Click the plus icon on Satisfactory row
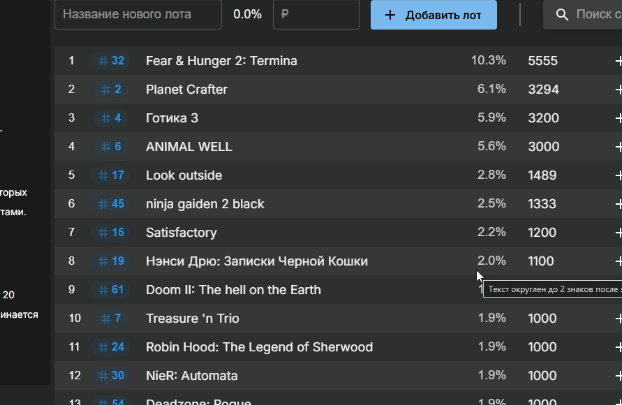This screenshot has width=622, height=405. pos(617,233)
